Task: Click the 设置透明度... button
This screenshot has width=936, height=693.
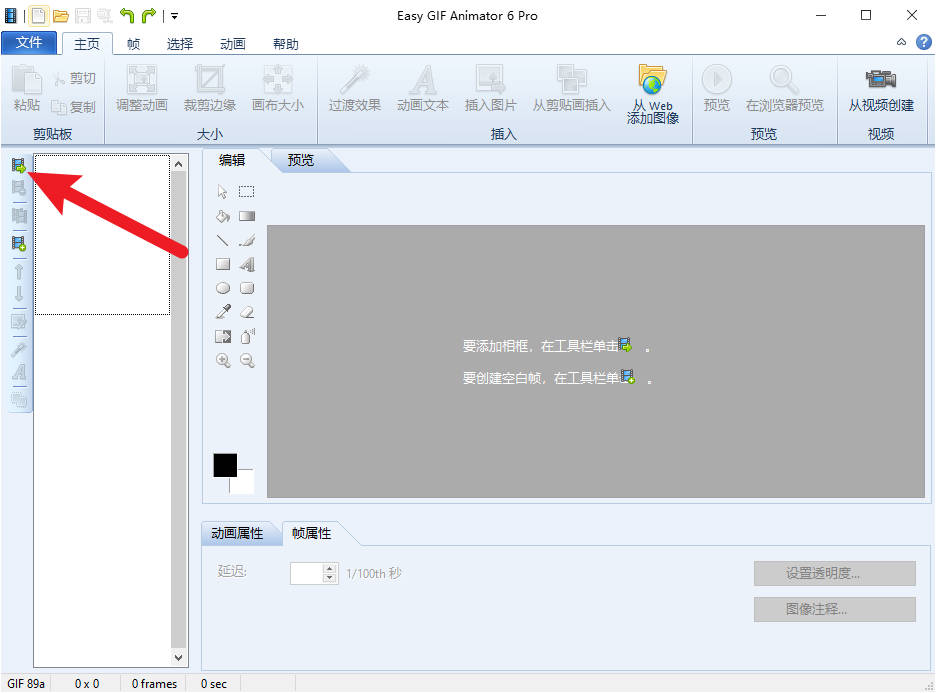Action: click(835, 573)
